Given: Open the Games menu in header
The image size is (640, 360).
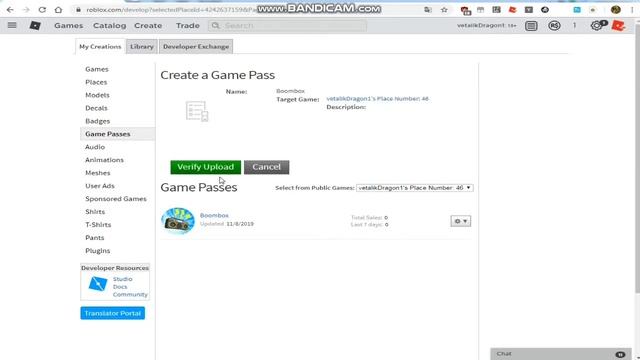Looking at the screenshot, I should click(x=69, y=25).
